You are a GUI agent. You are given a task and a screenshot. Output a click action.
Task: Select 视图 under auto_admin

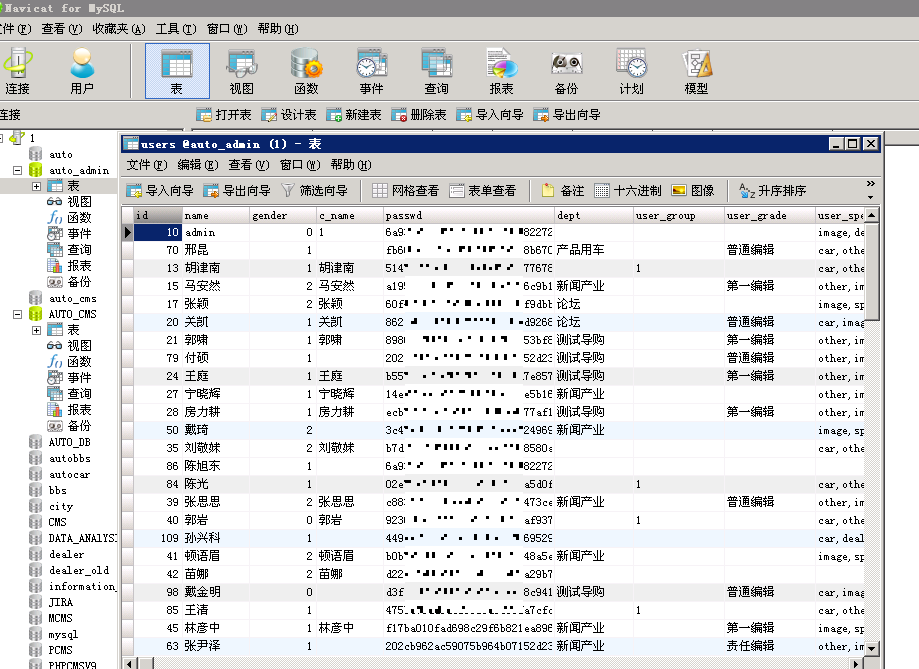pyautogui.click(x=79, y=202)
